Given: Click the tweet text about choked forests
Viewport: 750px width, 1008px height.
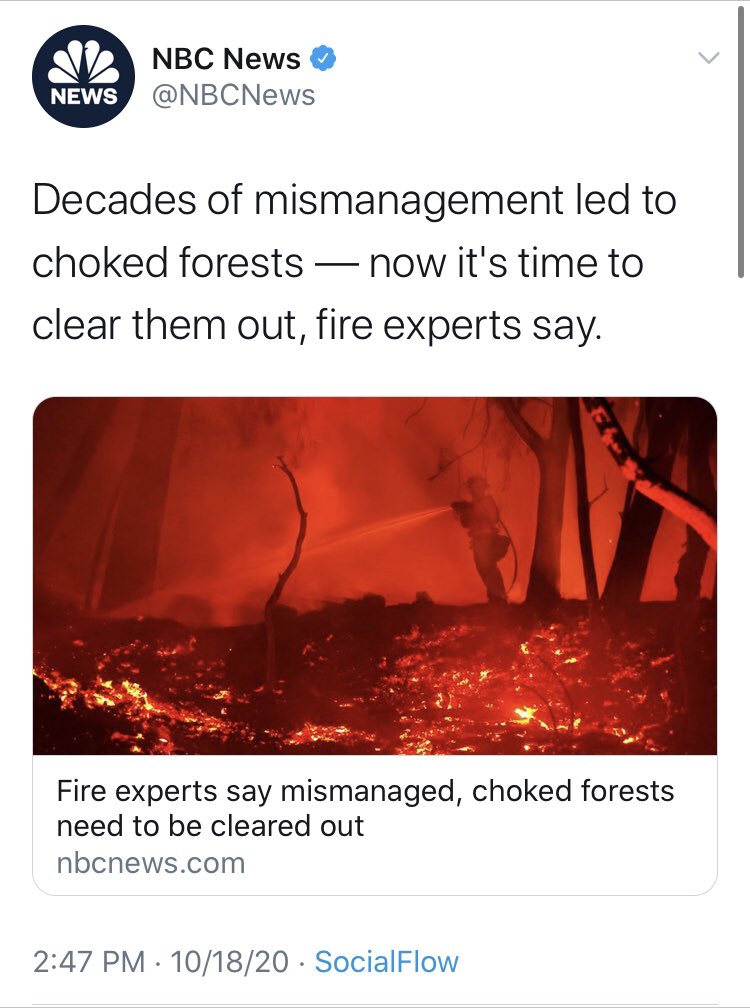Looking at the screenshot, I should point(354,263).
